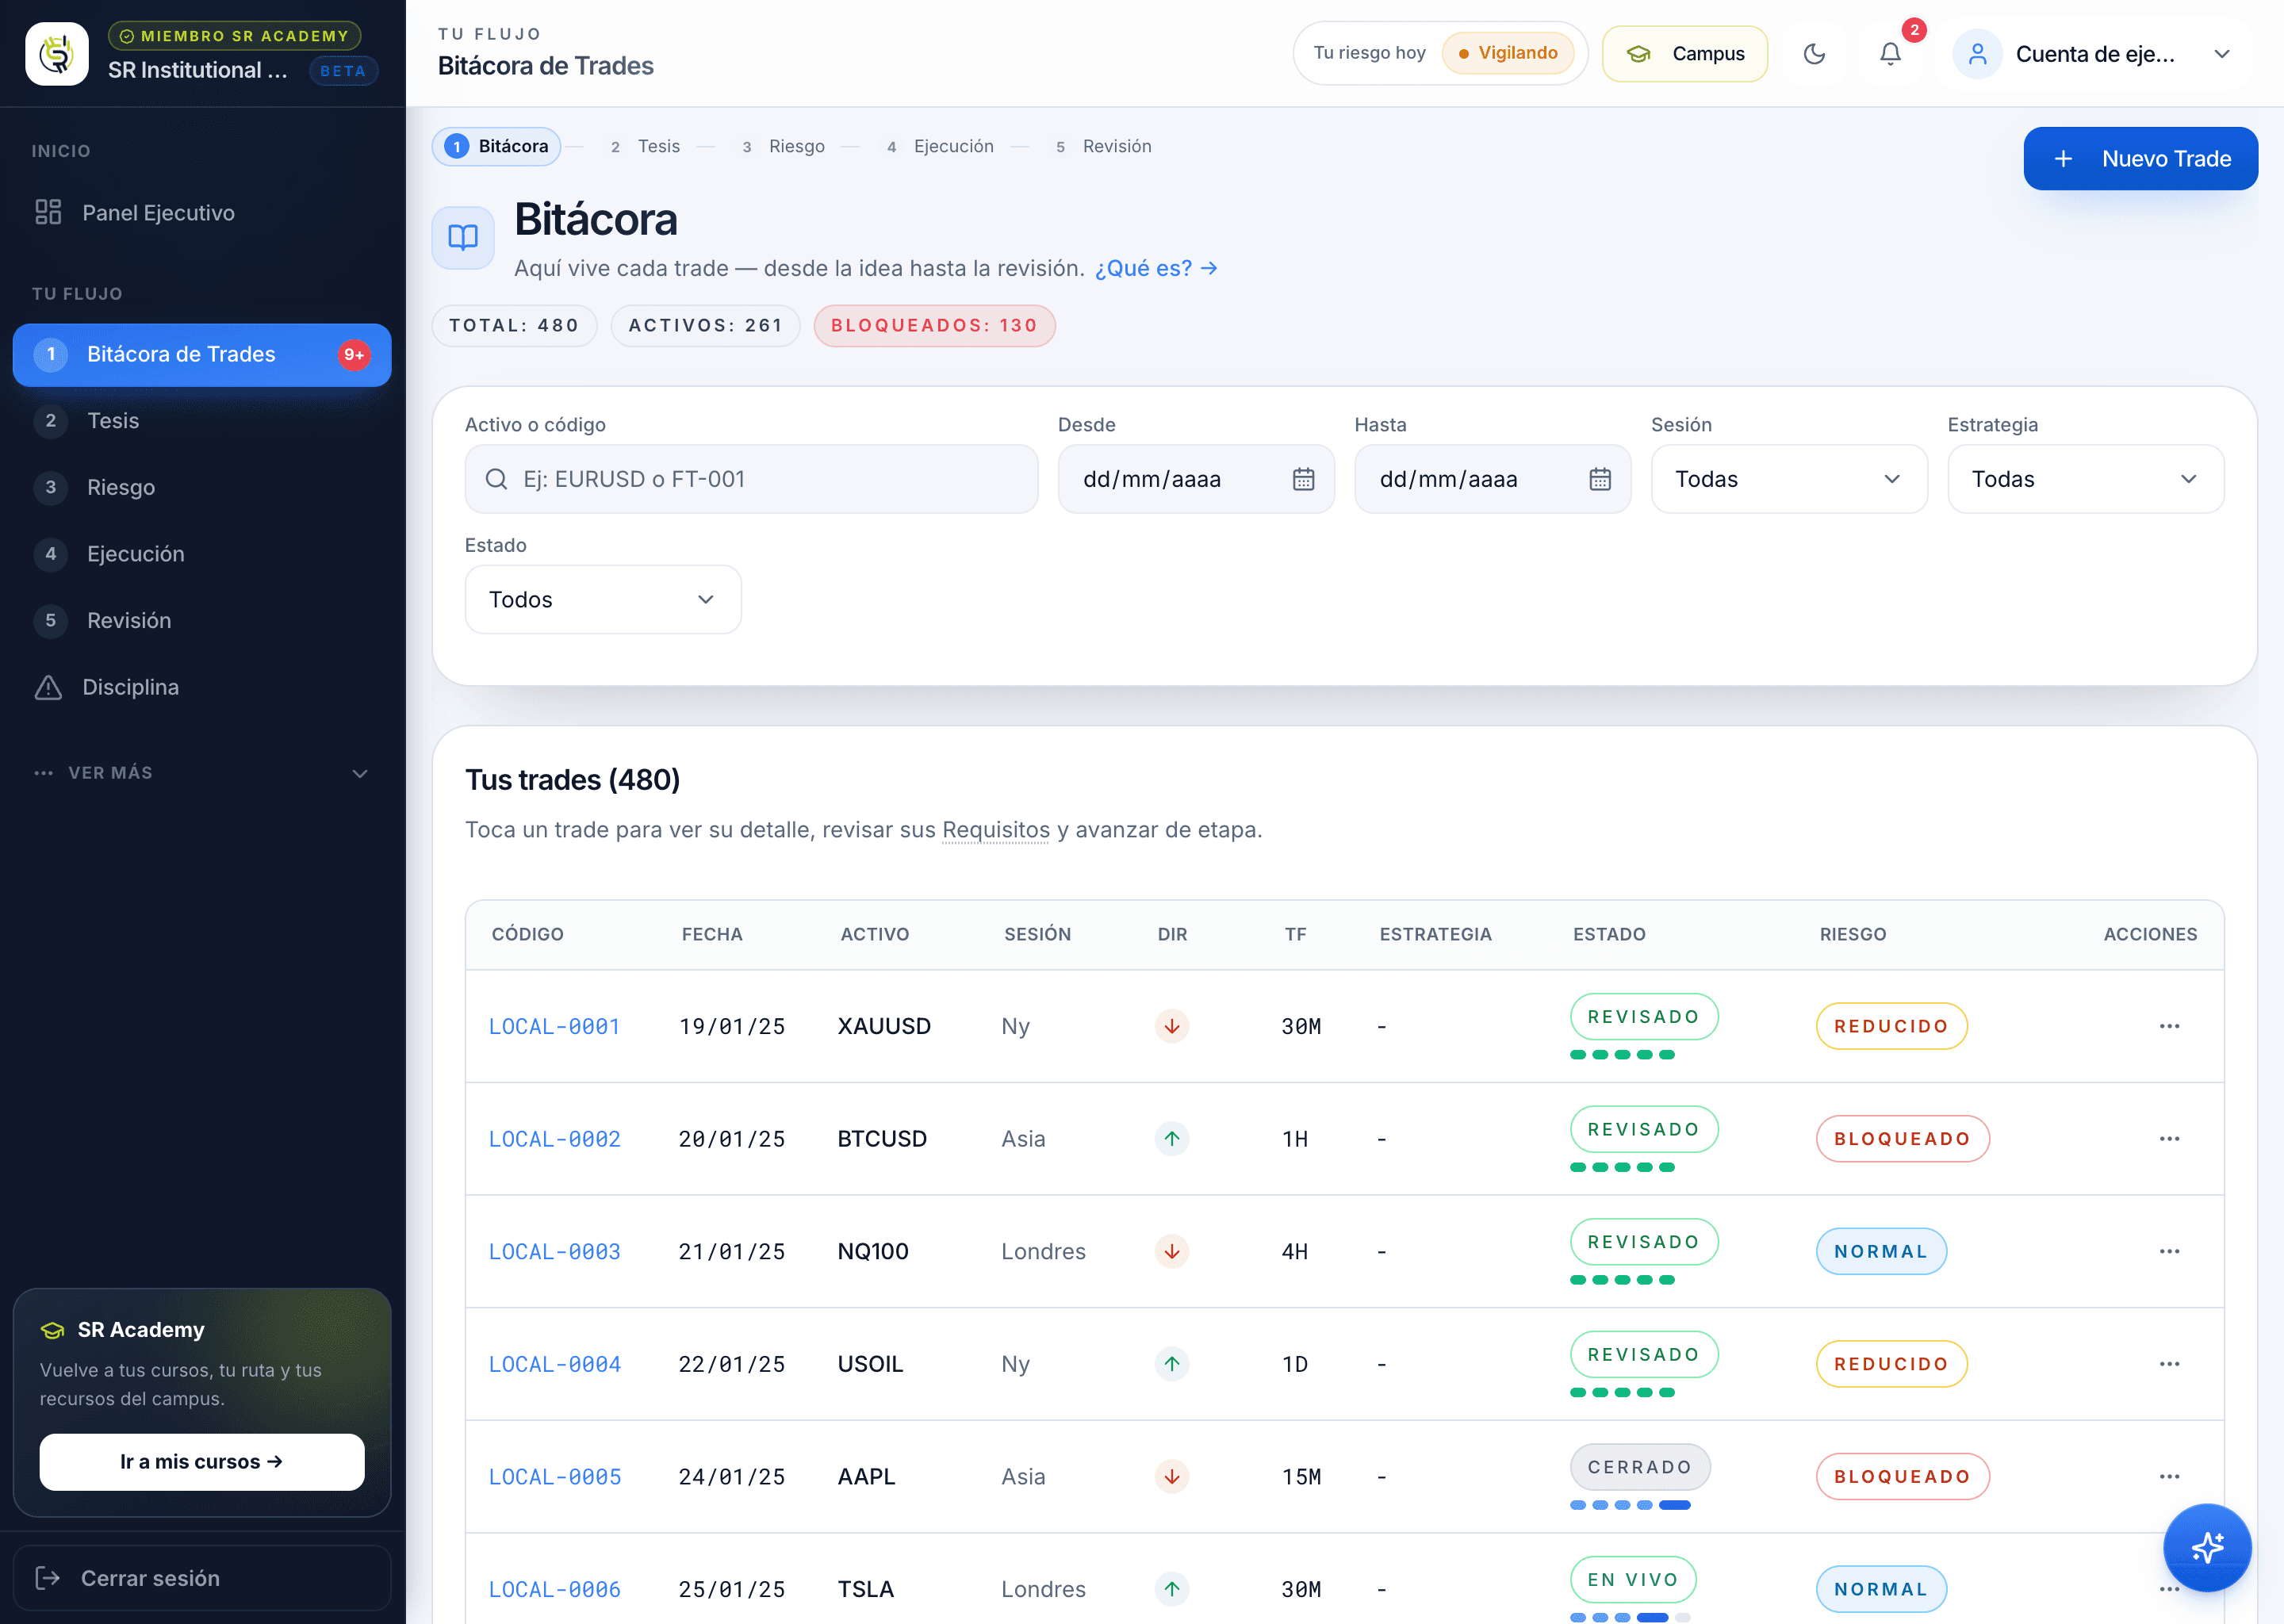Click CERRADO status badge for AAPL

point(1640,1467)
